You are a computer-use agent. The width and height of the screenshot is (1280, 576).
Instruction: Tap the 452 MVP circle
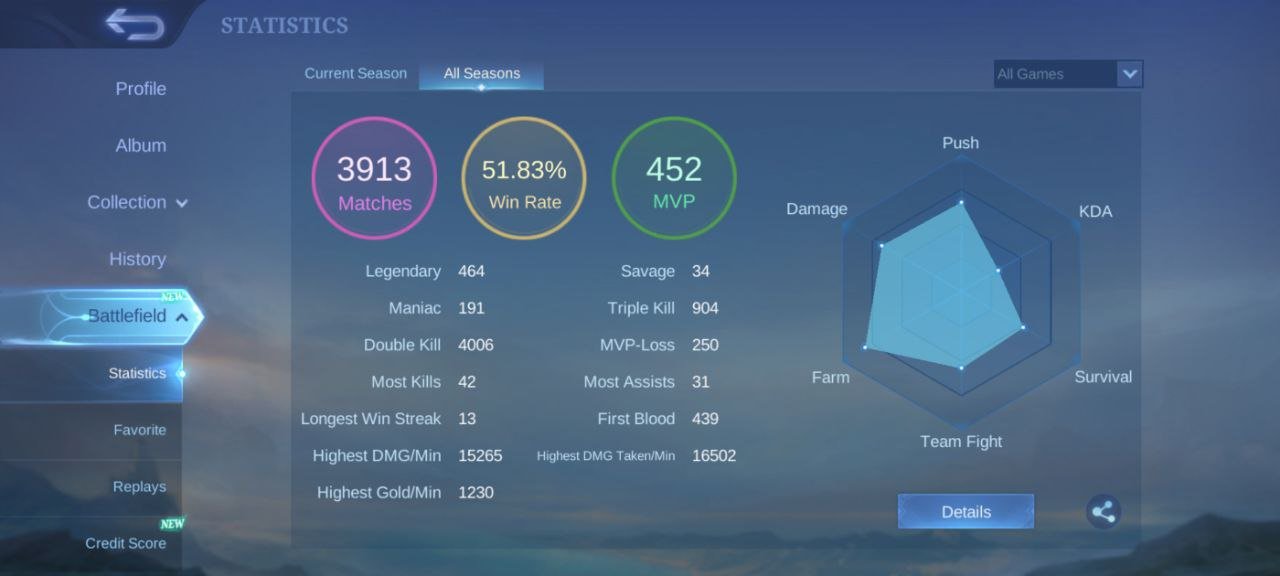tap(674, 178)
